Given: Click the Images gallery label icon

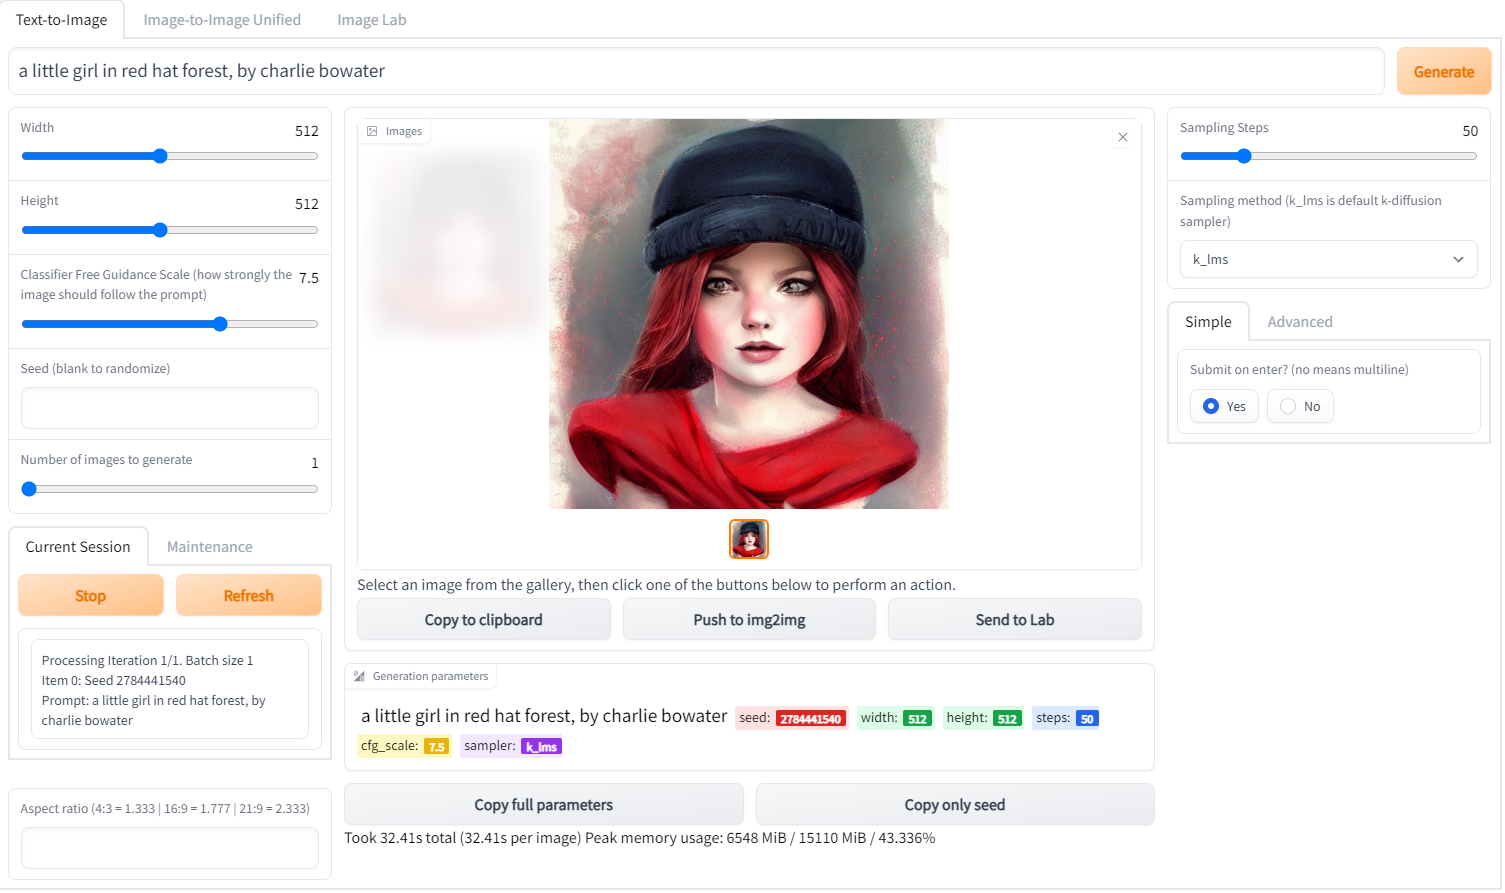Looking at the screenshot, I should click(372, 131).
